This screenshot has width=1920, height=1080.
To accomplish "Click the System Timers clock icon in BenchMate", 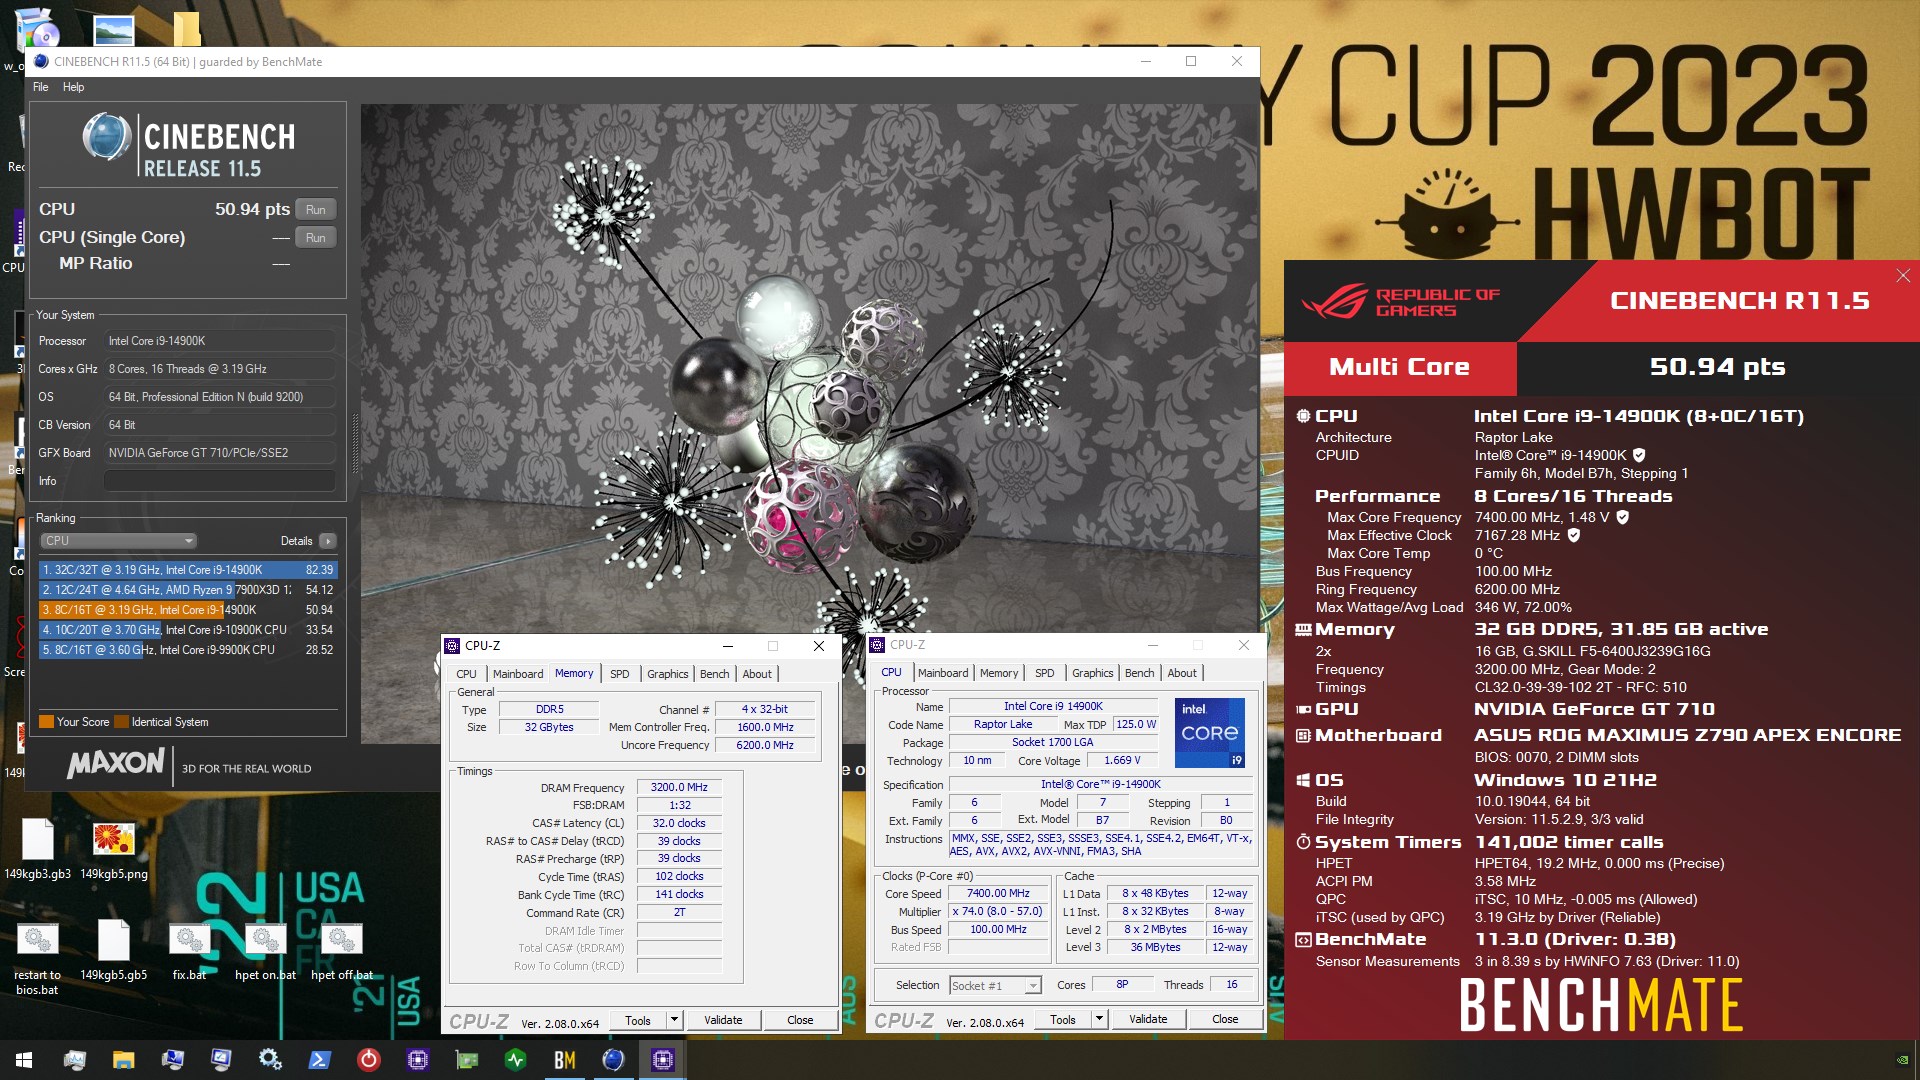I will point(1303,842).
